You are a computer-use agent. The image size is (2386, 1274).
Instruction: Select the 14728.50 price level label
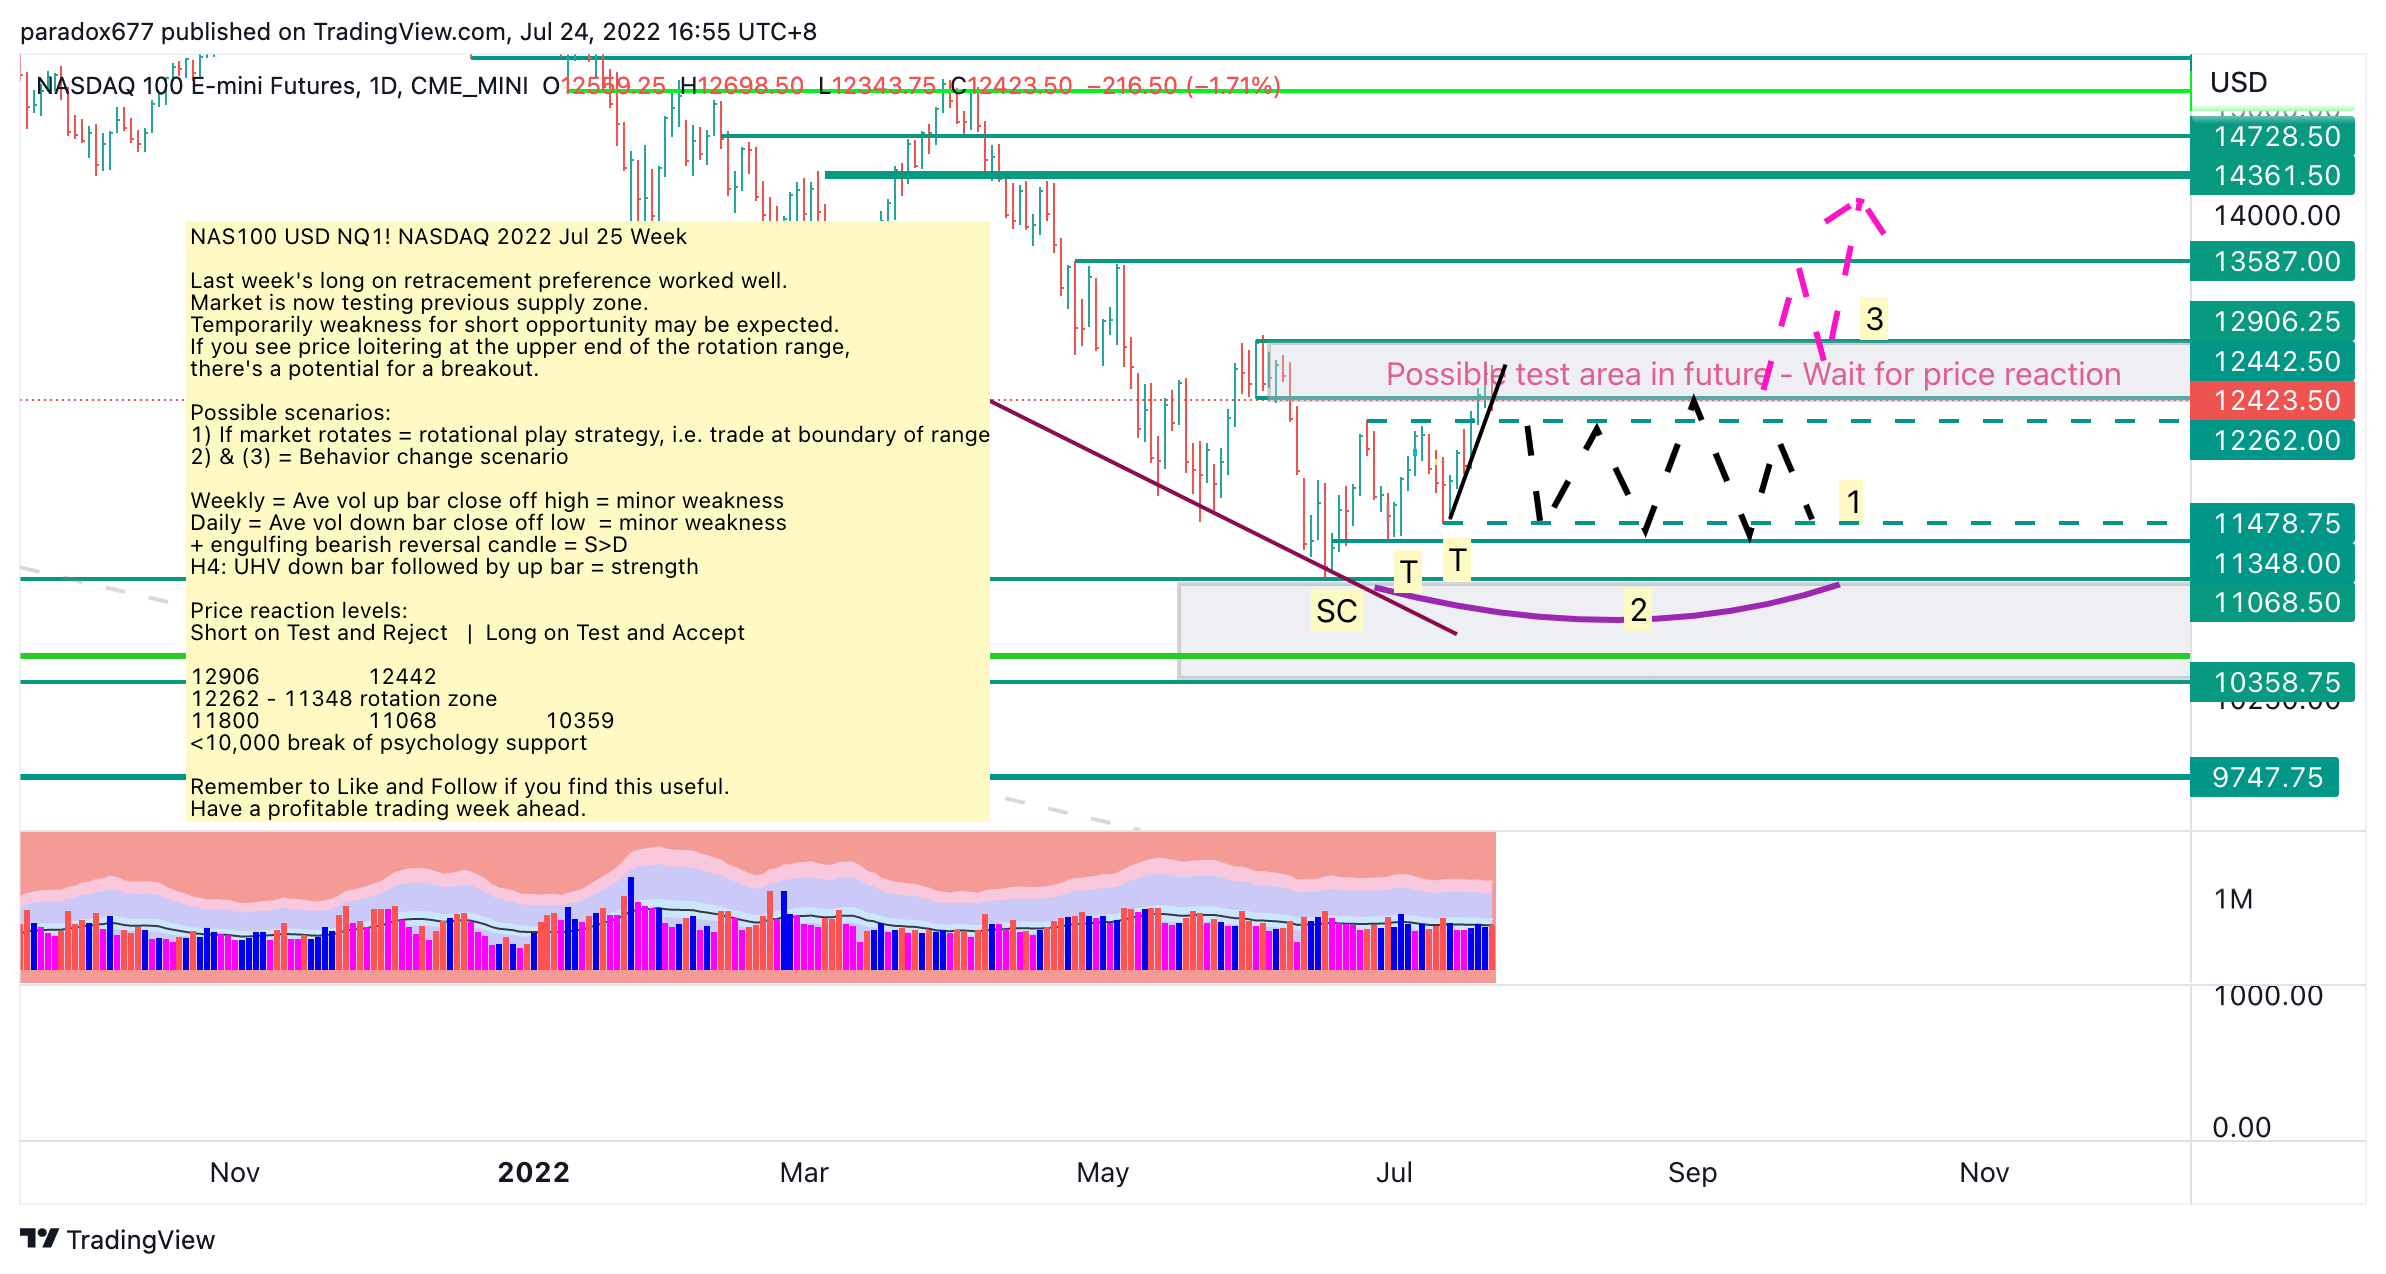coord(2272,136)
